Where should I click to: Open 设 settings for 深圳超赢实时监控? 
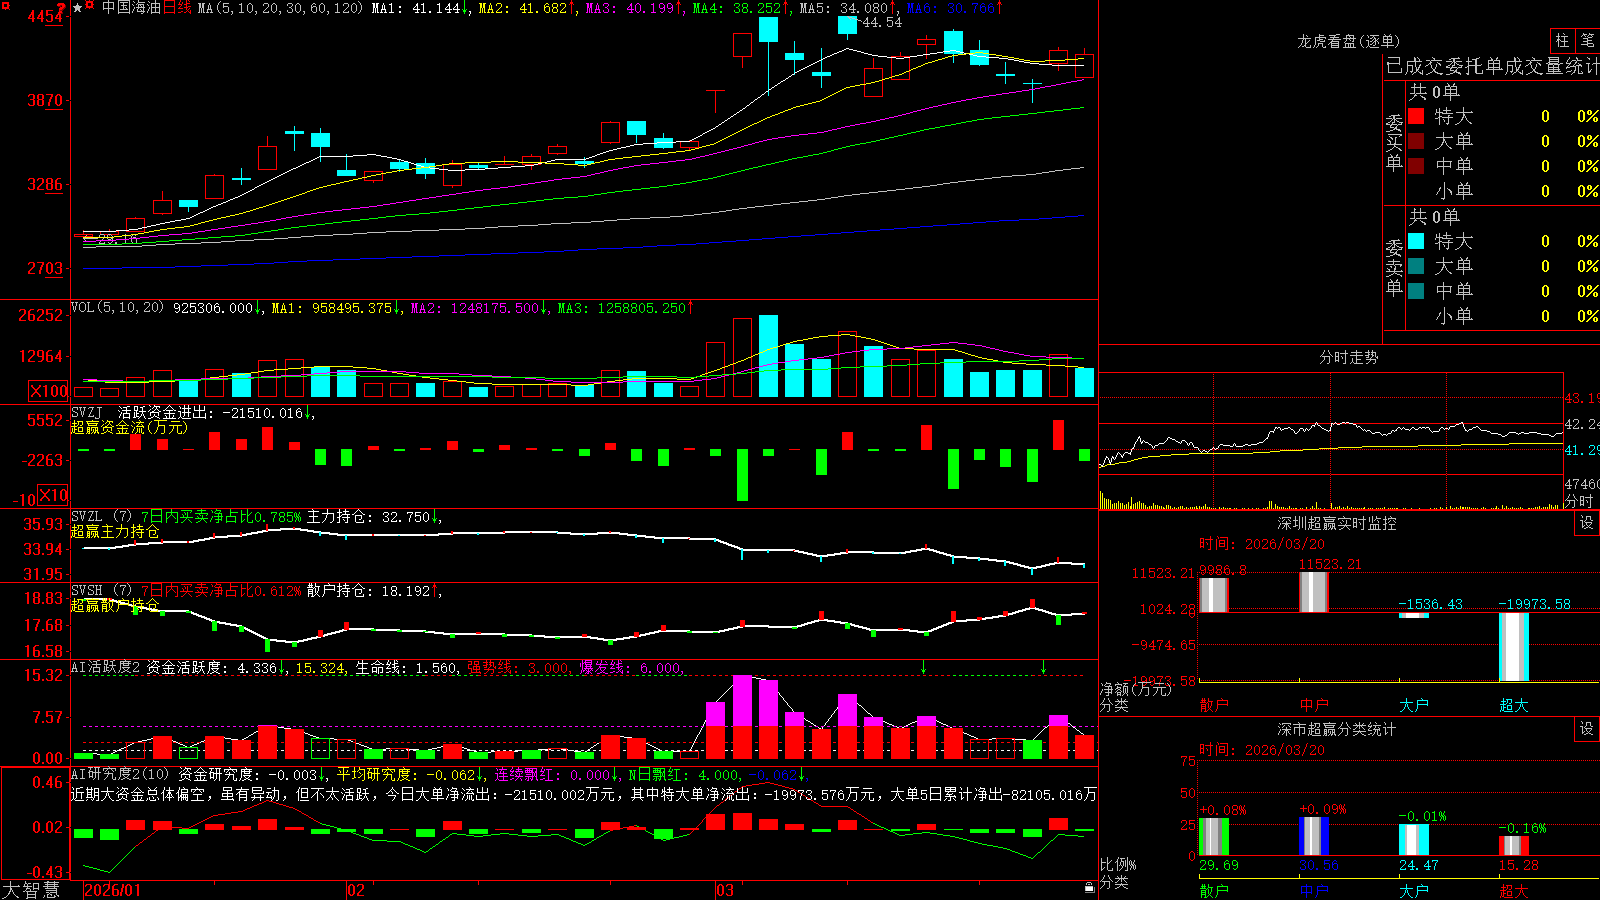1587,523
